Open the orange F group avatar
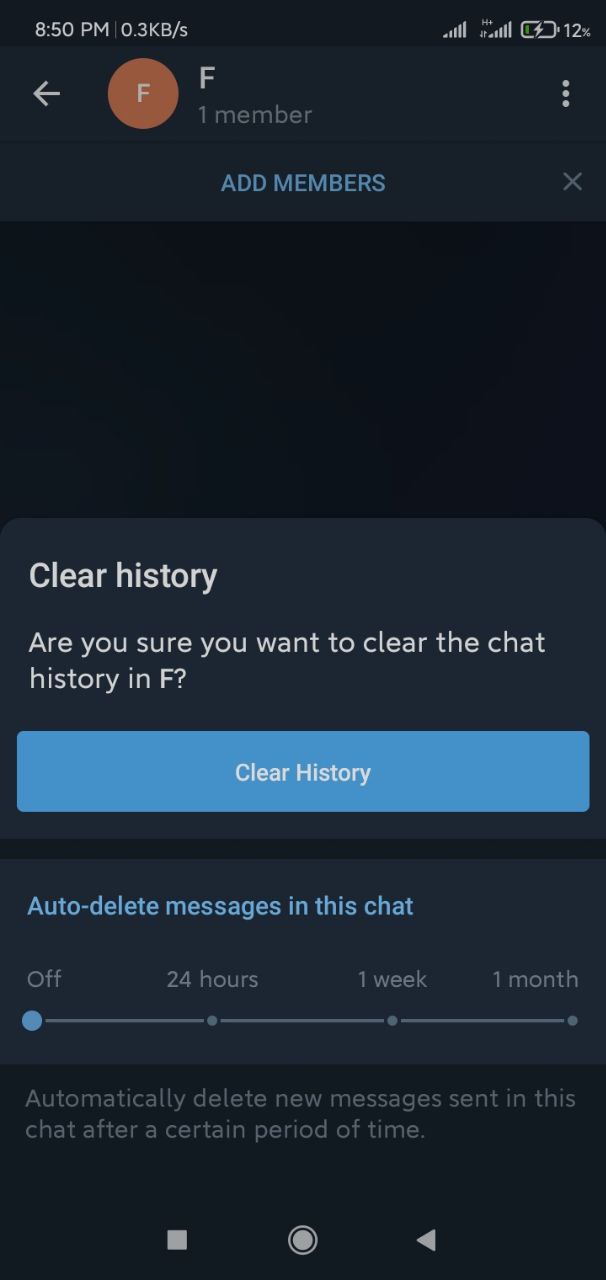Screen dimensions: 606x1280 (x=143, y=94)
